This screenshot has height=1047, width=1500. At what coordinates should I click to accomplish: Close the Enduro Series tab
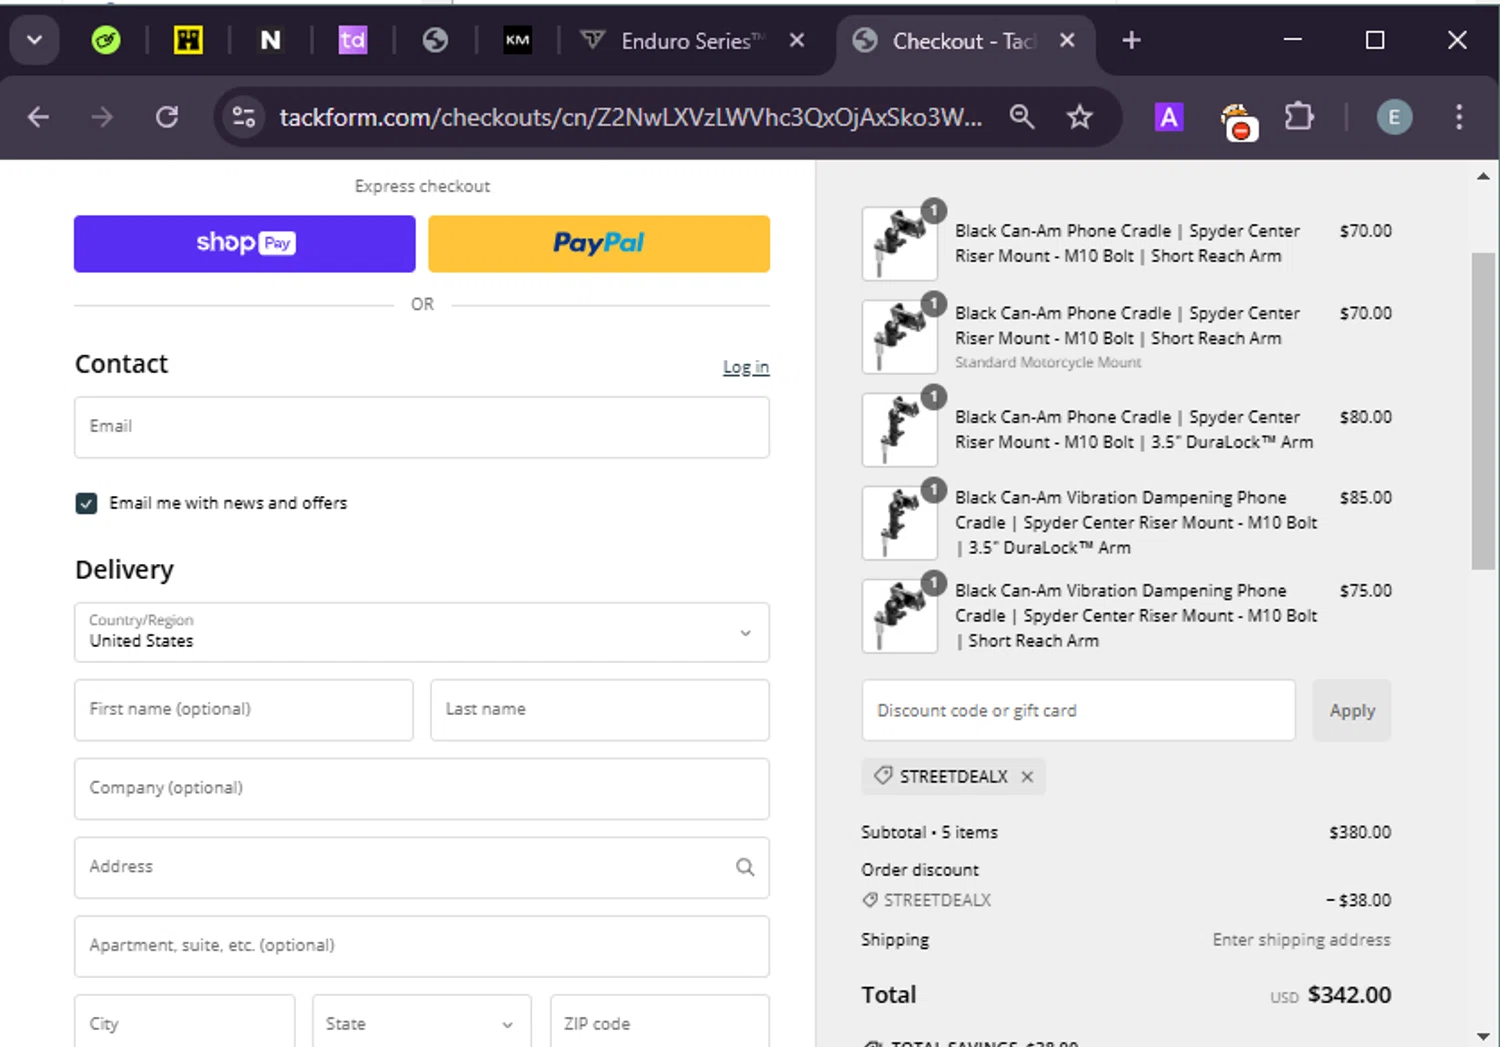tap(797, 41)
